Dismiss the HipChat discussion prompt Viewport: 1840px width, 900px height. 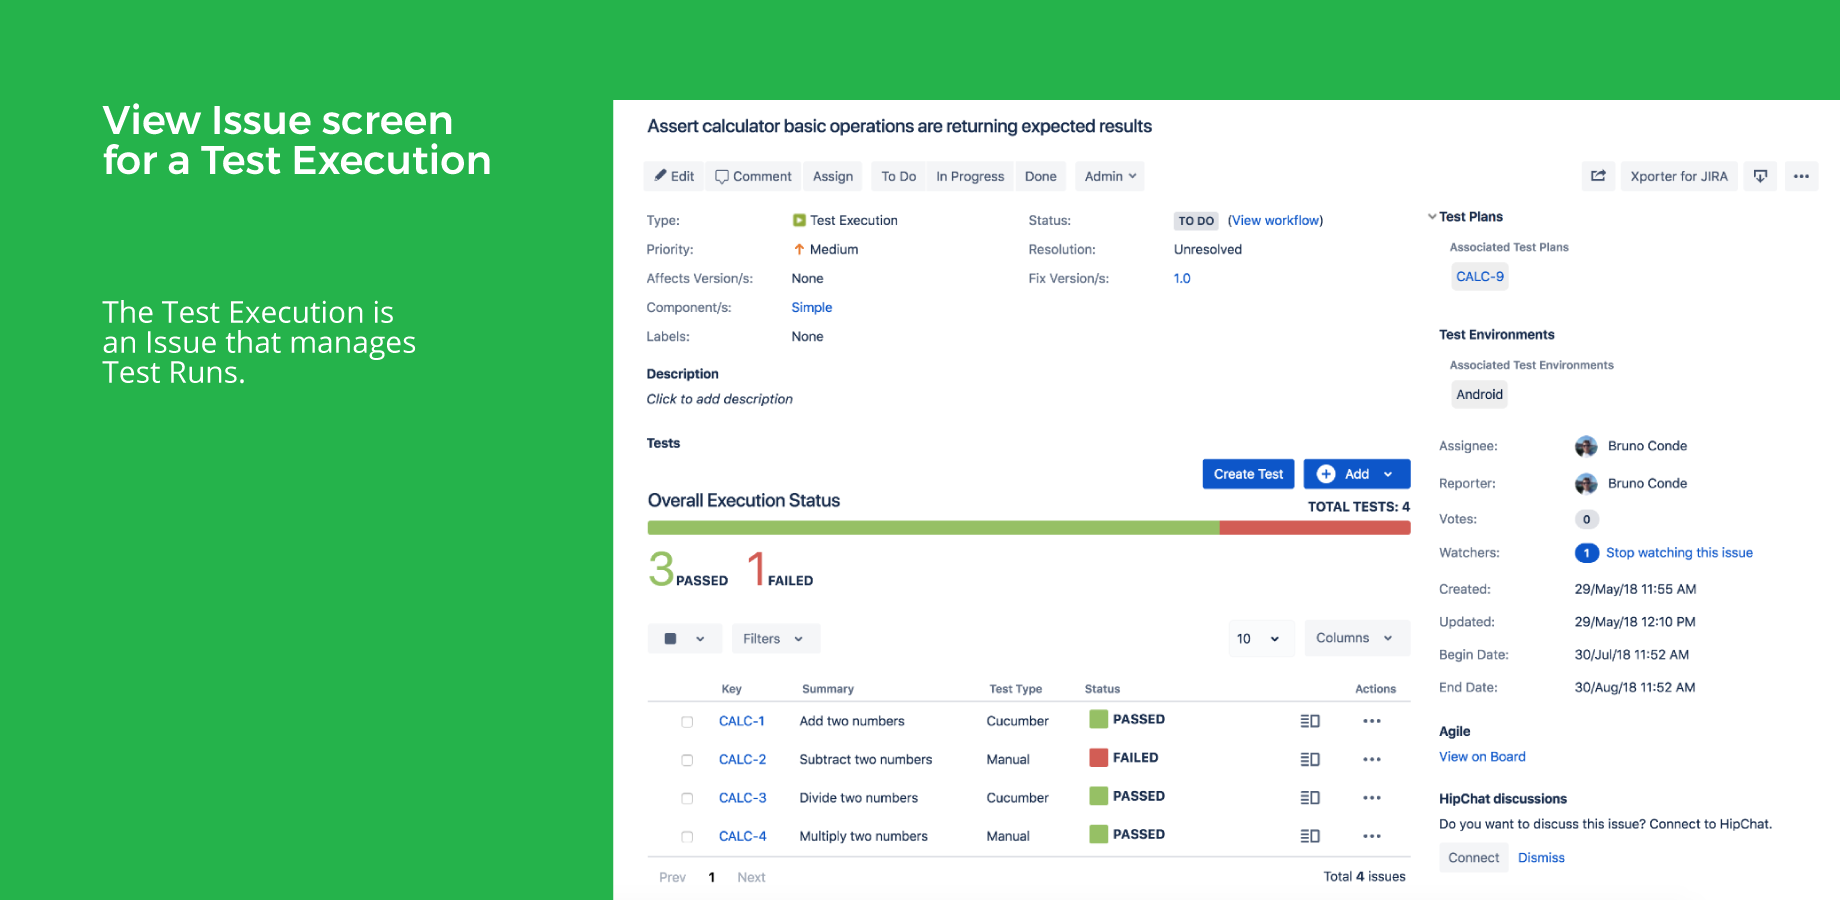pos(1541,858)
